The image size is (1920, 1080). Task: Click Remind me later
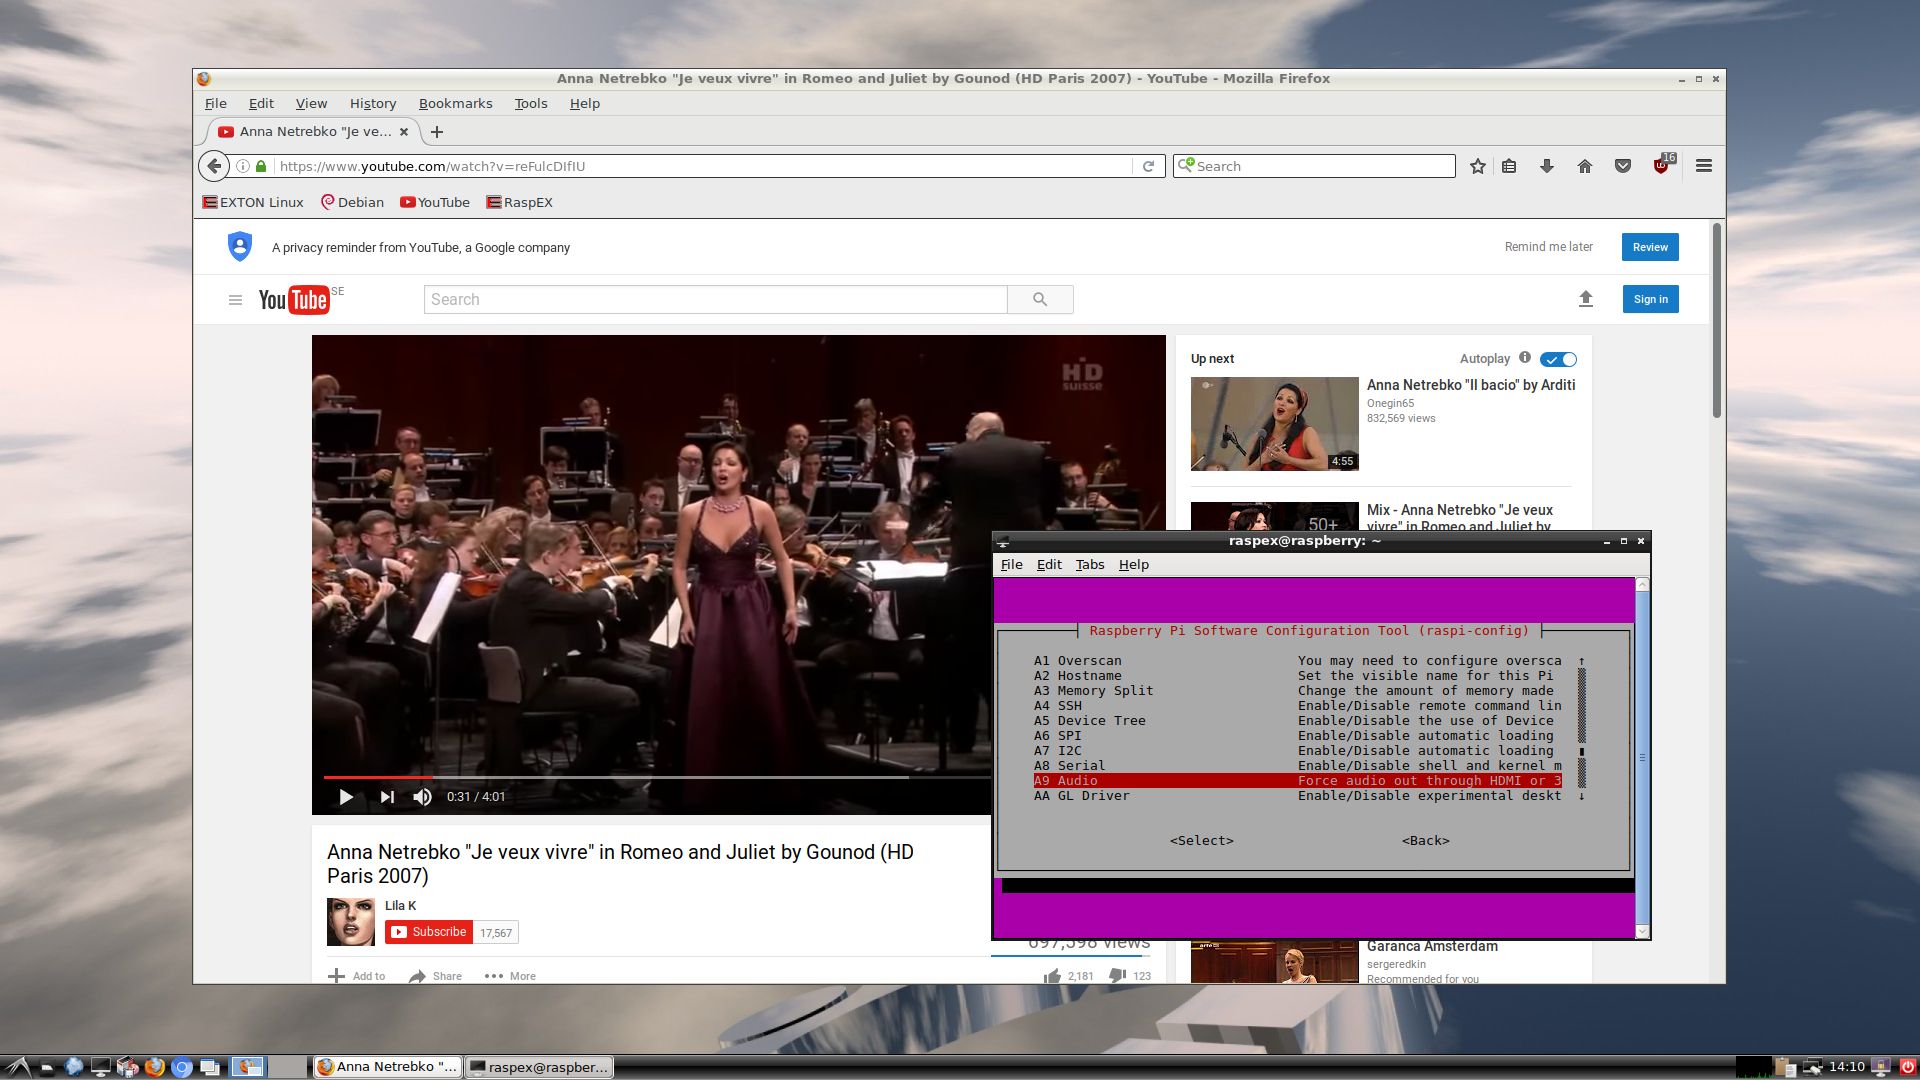1548,247
